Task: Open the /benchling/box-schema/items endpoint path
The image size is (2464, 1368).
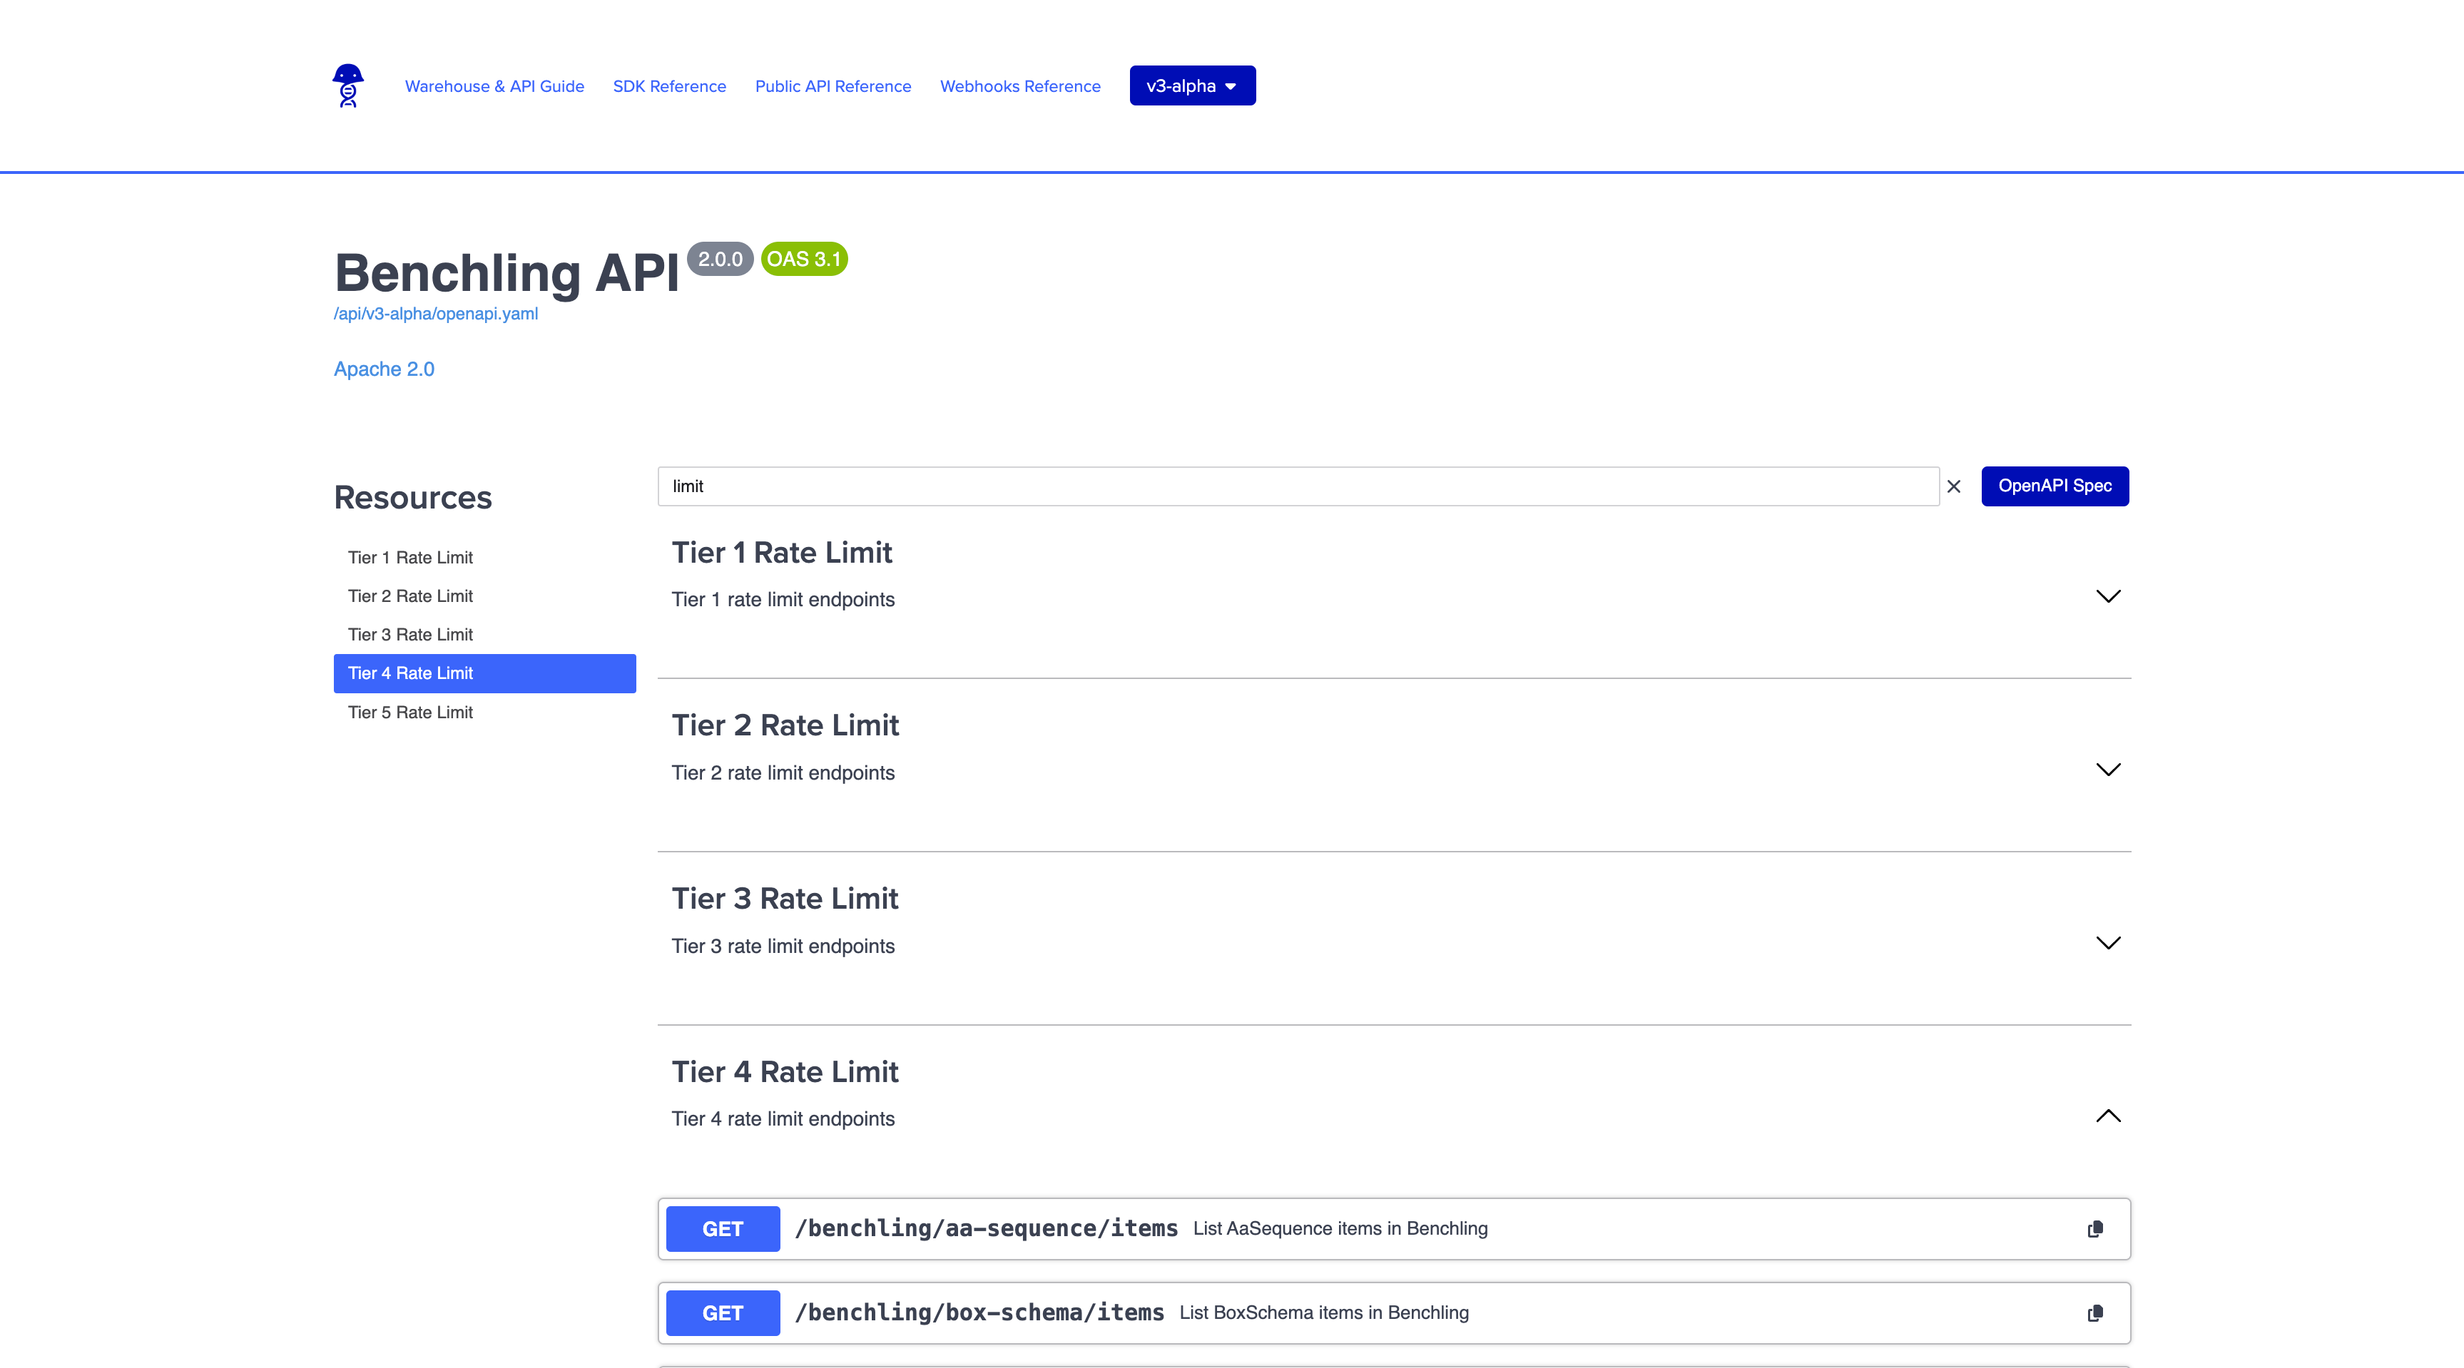Action: point(979,1313)
